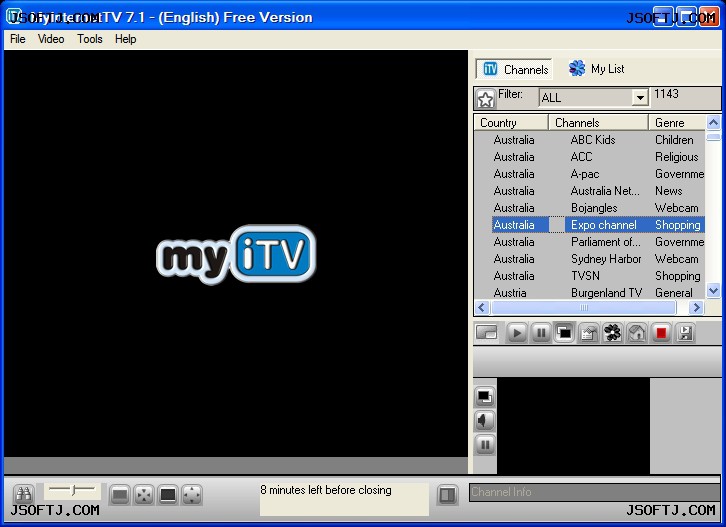Click the horizontal scrollbar thumb
This screenshot has width=726, height=527.
(584, 307)
